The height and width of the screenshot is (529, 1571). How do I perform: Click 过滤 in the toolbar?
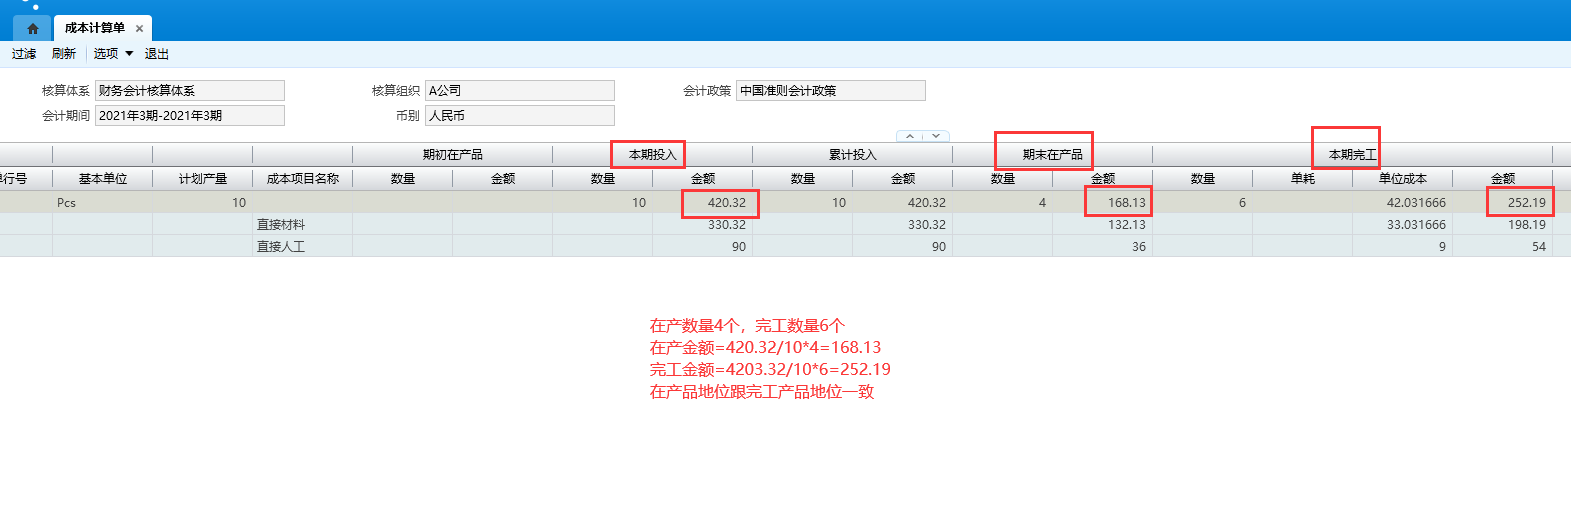(x=24, y=54)
